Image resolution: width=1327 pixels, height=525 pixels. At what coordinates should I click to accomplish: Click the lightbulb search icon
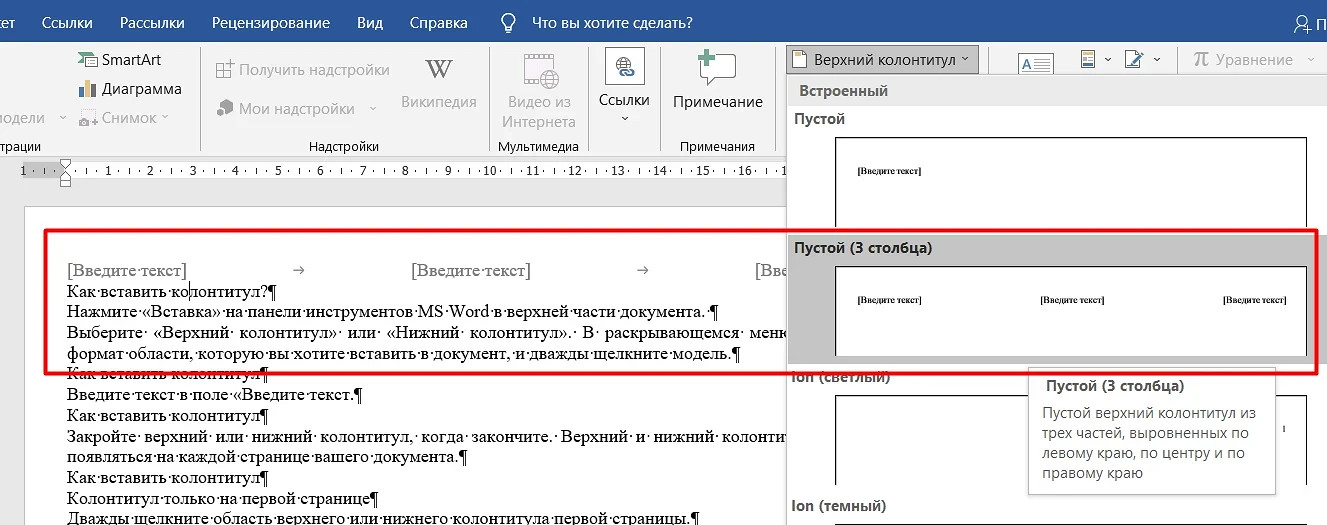click(x=509, y=22)
